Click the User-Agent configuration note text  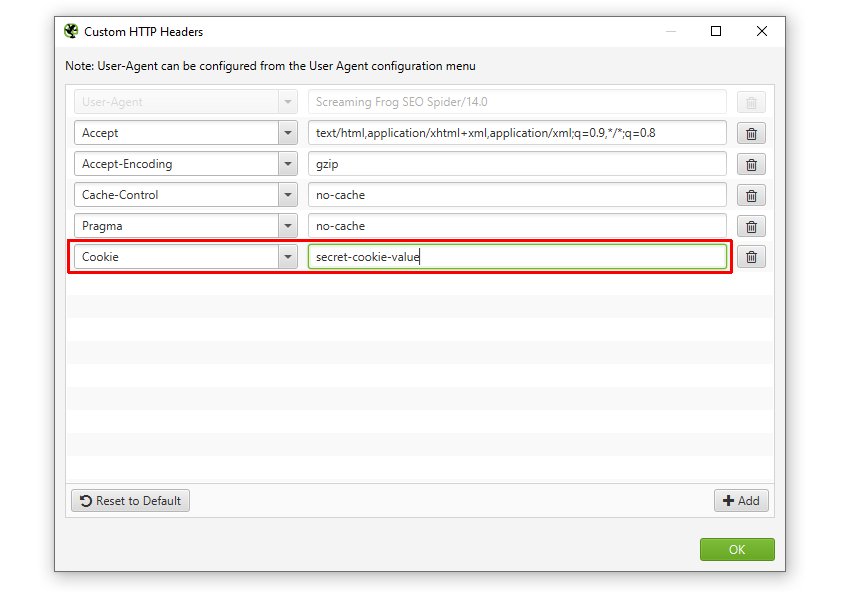point(270,66)
